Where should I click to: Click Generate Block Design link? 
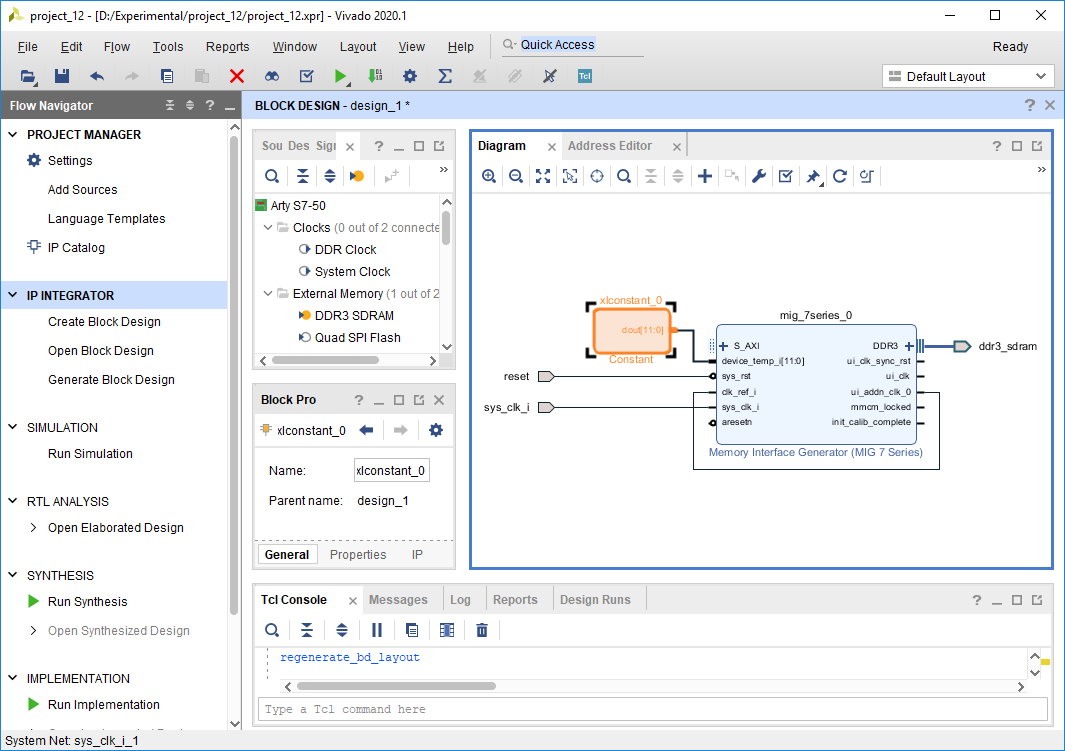tap(111, 380)
